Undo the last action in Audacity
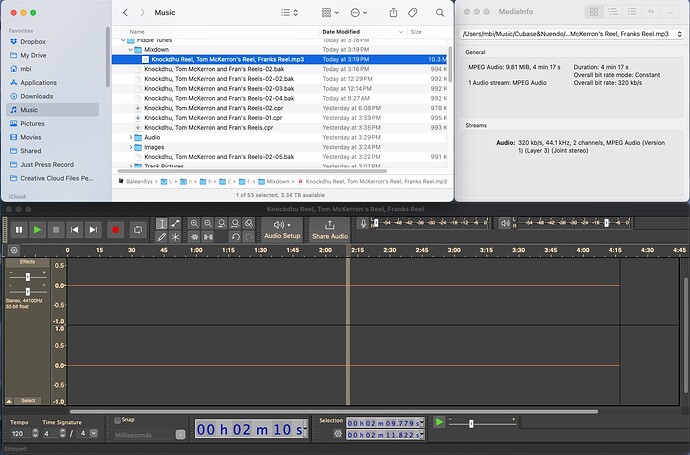Viewport: 690px width, 455px height. (235, 237)
